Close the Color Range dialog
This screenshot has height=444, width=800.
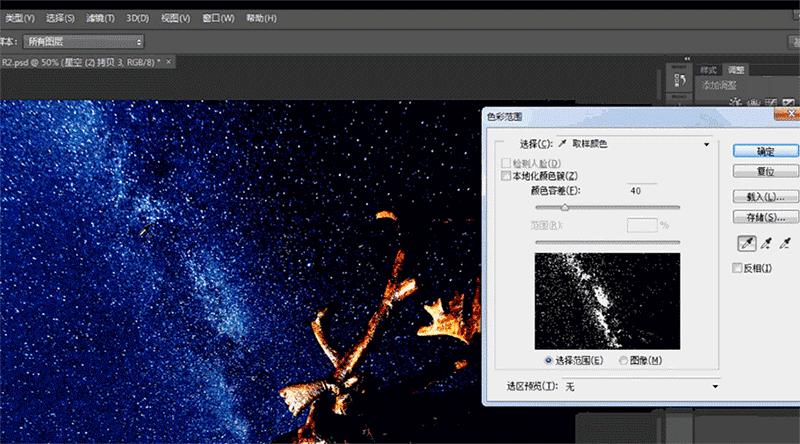point(790,116)
